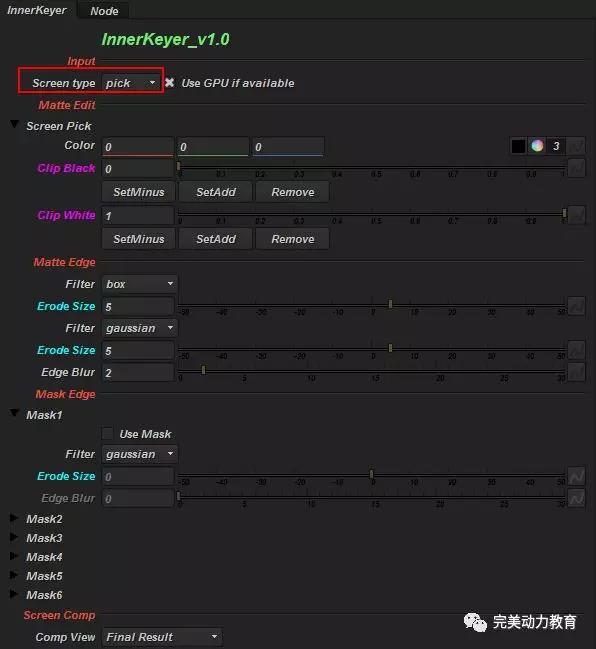Click animation curve icon beside Clip Black
Image resolution: width=596 pixels, height=649 pixels.
coord(576,168)
